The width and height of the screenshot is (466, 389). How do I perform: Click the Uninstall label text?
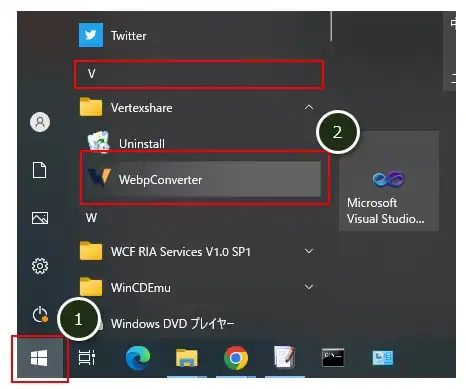(x=142, y=144)
